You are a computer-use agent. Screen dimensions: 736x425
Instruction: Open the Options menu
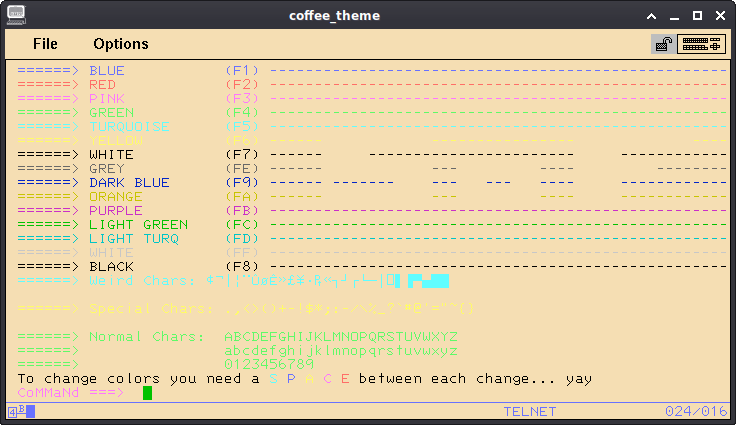(121, 44)
